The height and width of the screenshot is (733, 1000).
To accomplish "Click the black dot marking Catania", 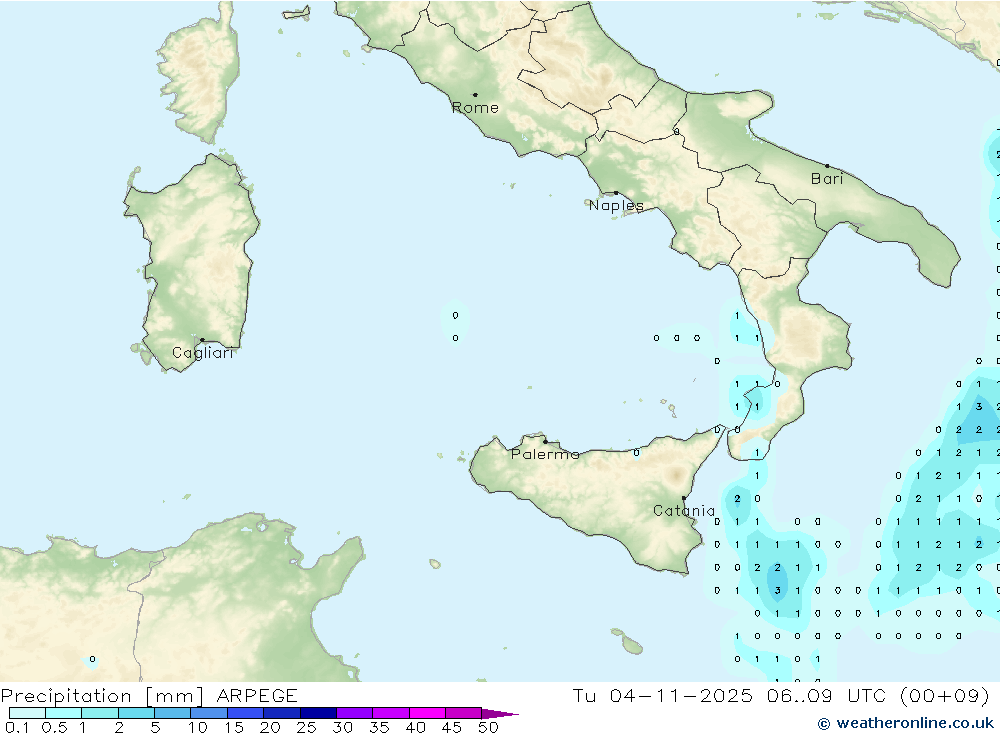I will click(684, 498).
